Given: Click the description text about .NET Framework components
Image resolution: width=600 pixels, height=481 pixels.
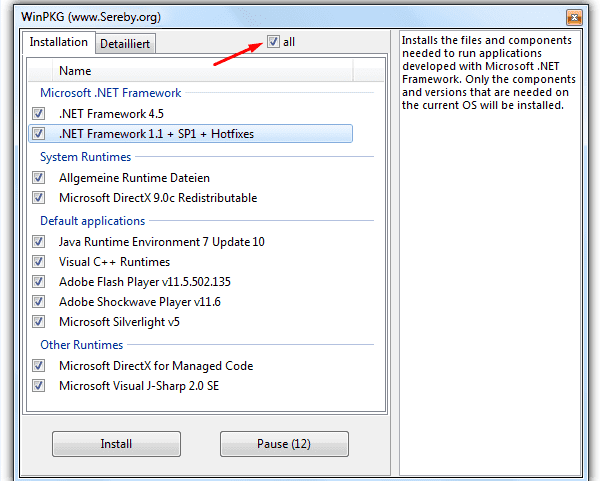Looking at the screenshot, I should 488,72.
